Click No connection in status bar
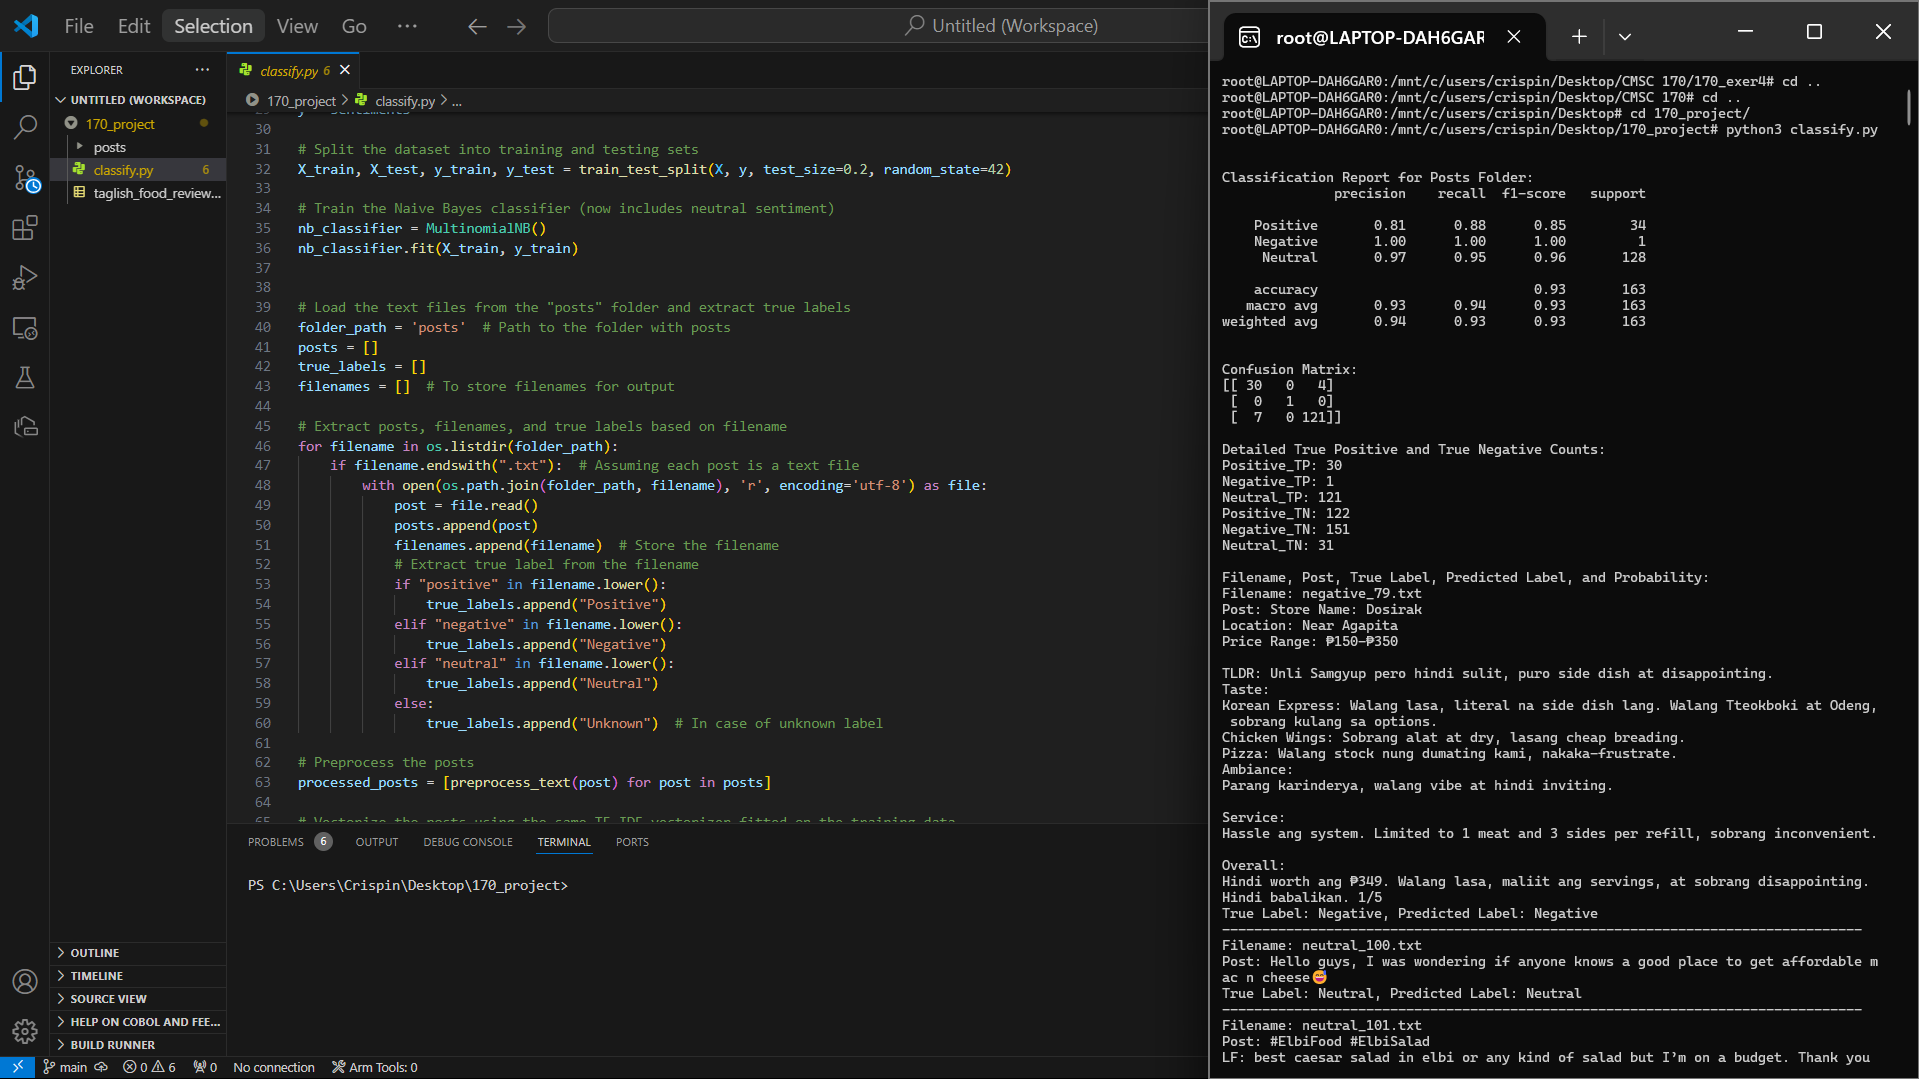1919x1079 pixels. pos(274,1067)
